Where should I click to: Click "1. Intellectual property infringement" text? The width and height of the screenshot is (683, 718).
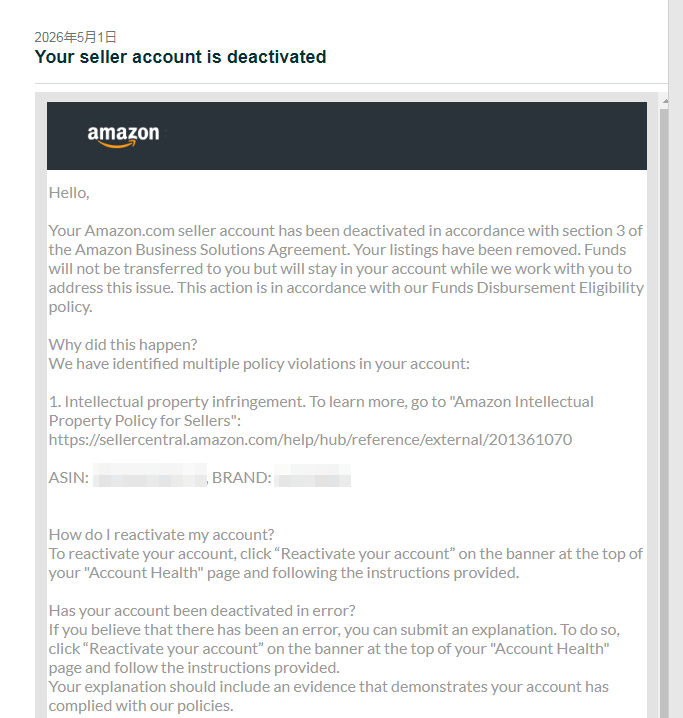(x=177, y=402)
